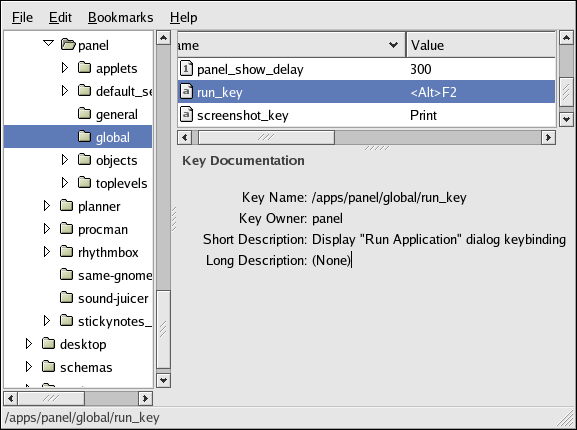This screenshot has width=577, height=430.
Task: Open the Edit menu
Action: tap(60, 17)
